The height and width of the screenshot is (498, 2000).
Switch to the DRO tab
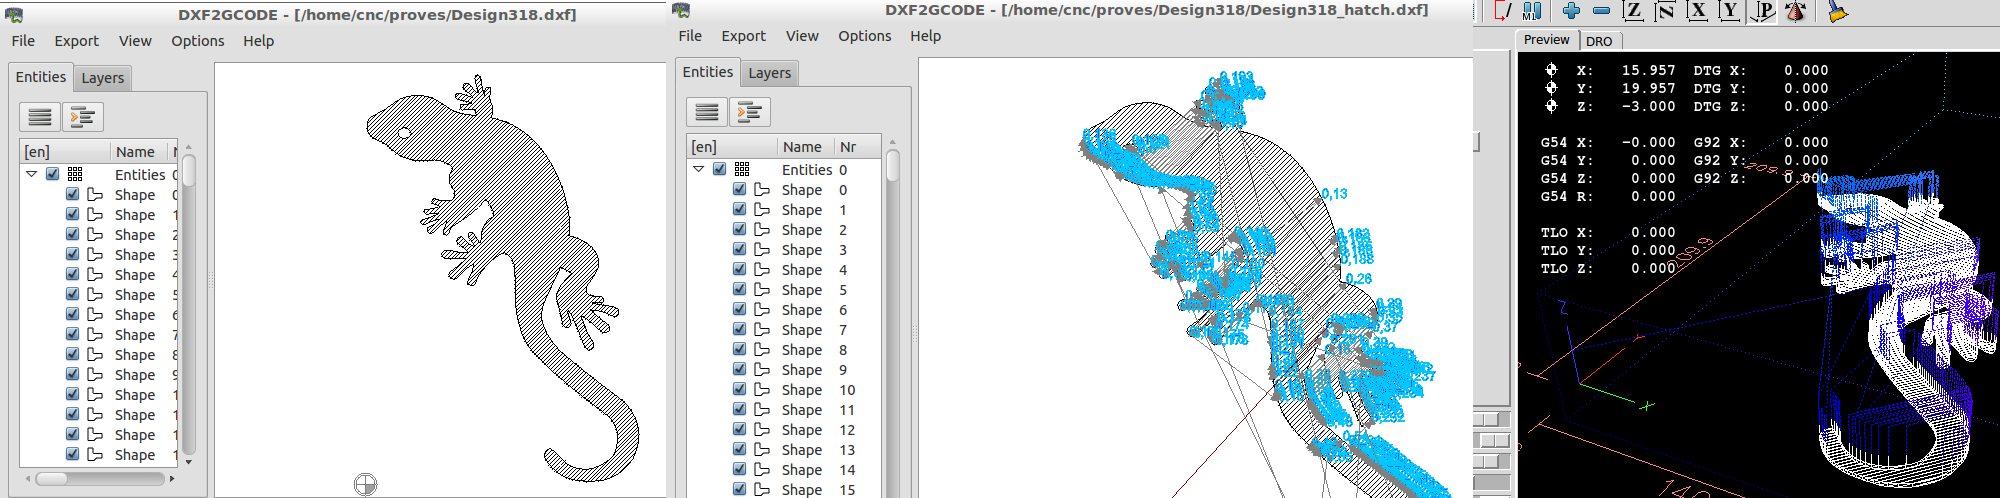coord(1599,41)
